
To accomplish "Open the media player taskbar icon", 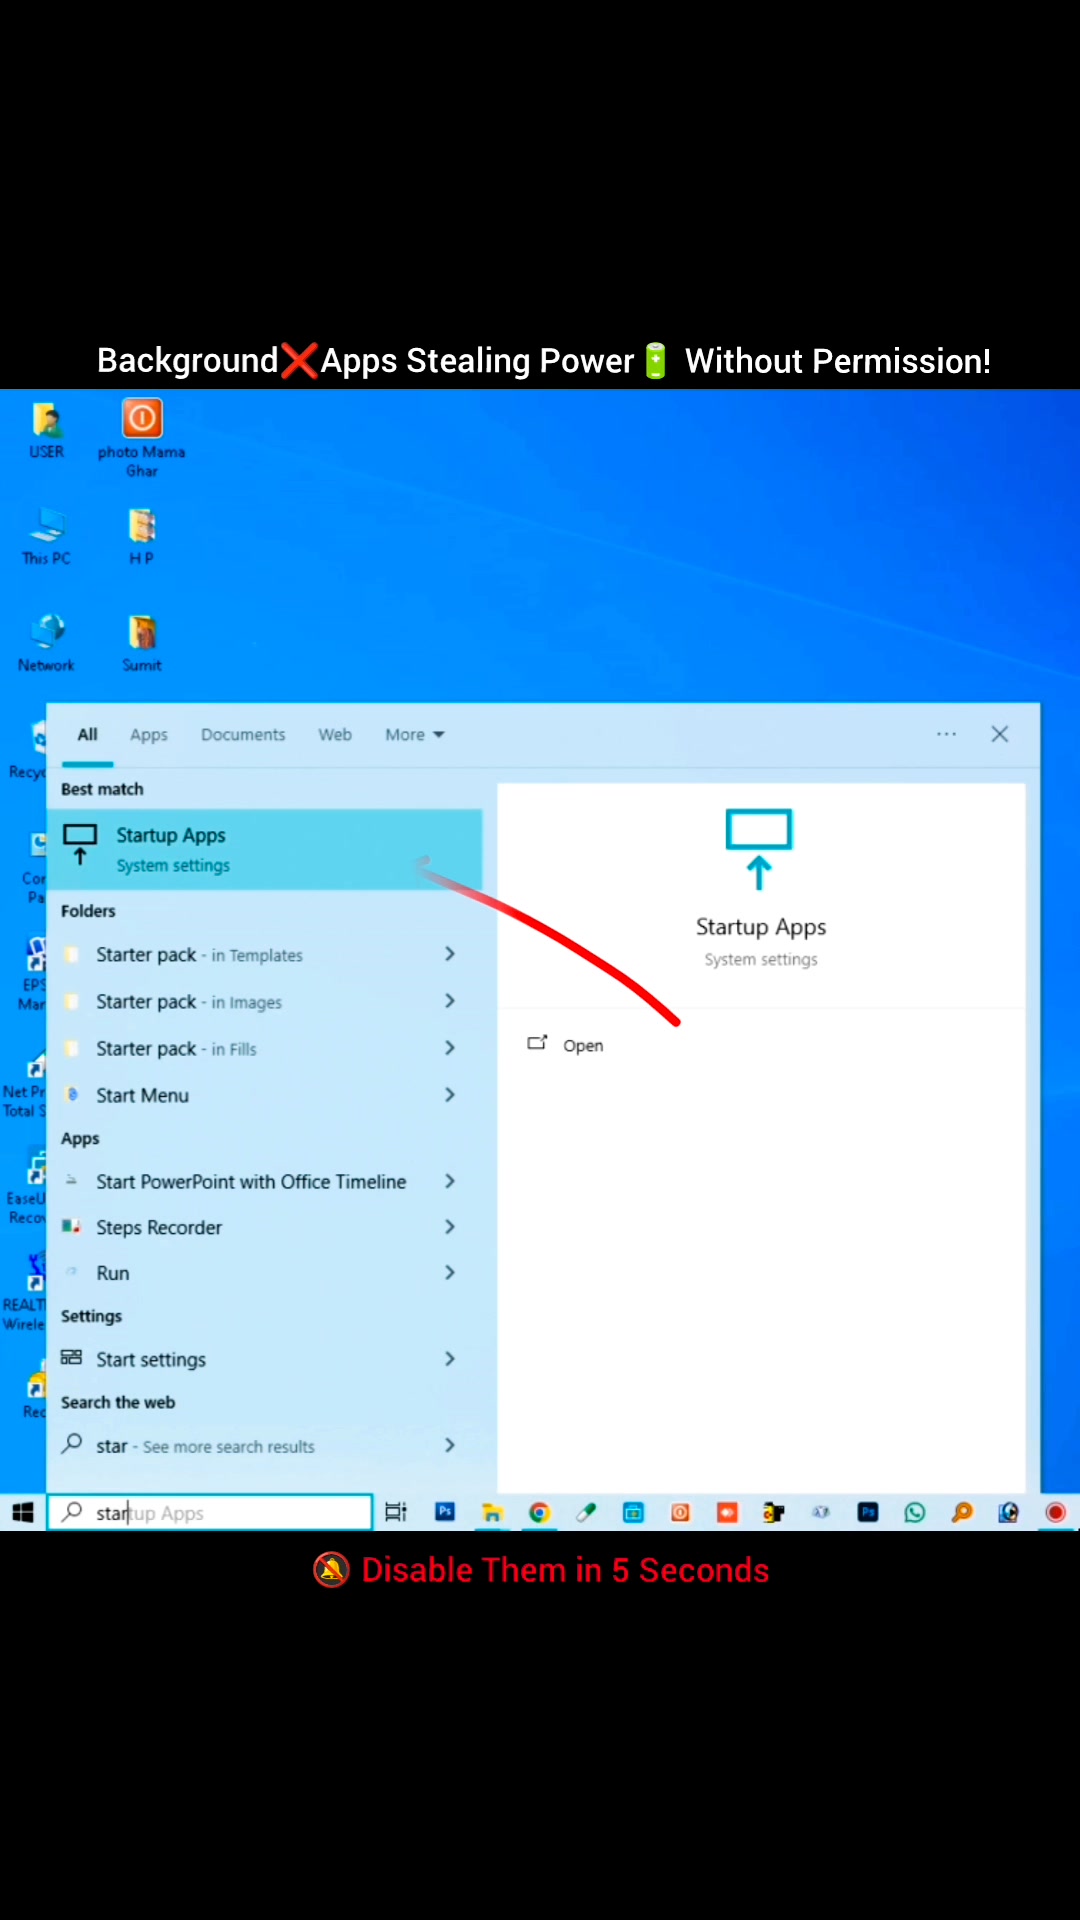I will pyautogui.click(x=1009, y=1513).
